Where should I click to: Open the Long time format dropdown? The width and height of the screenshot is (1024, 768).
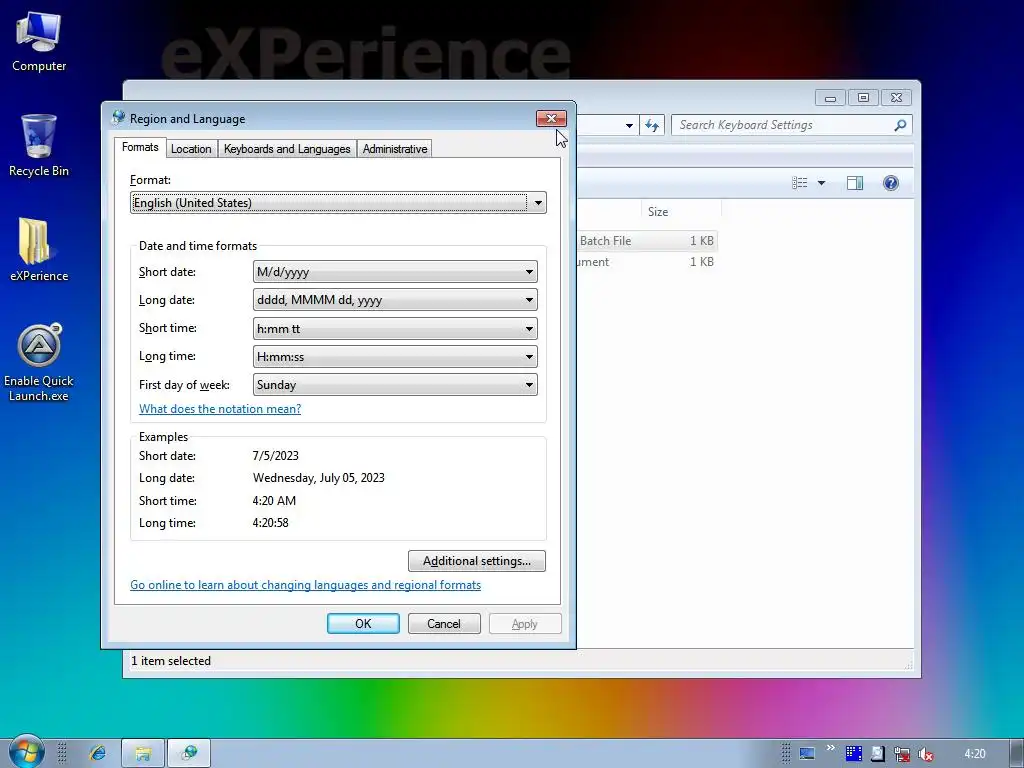click(395, 357)
